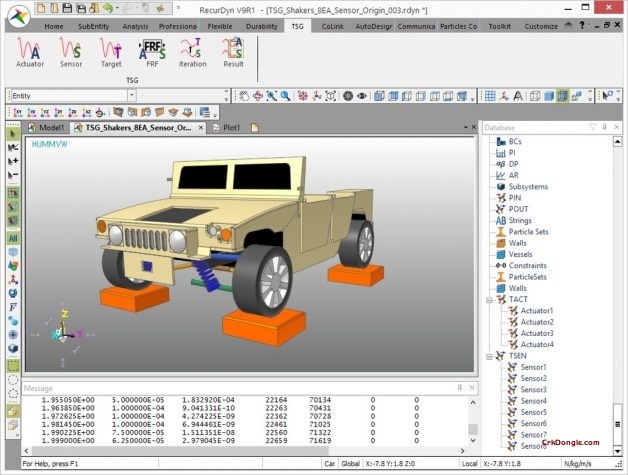Click the italic F force icon in left toolbar
Image resolution: width=628 pixels, height=475 pixels.
pyautogui.click(x=13, y=307)
